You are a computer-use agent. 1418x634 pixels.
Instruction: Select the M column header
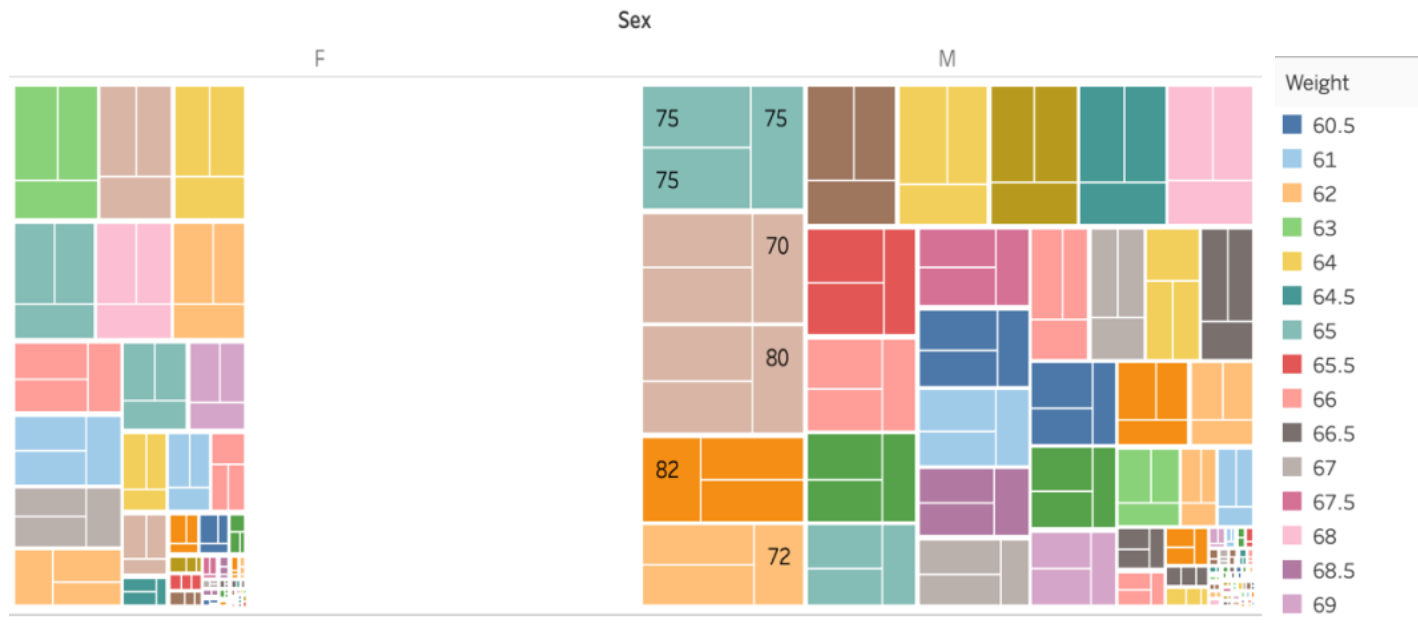pos(946,58)
